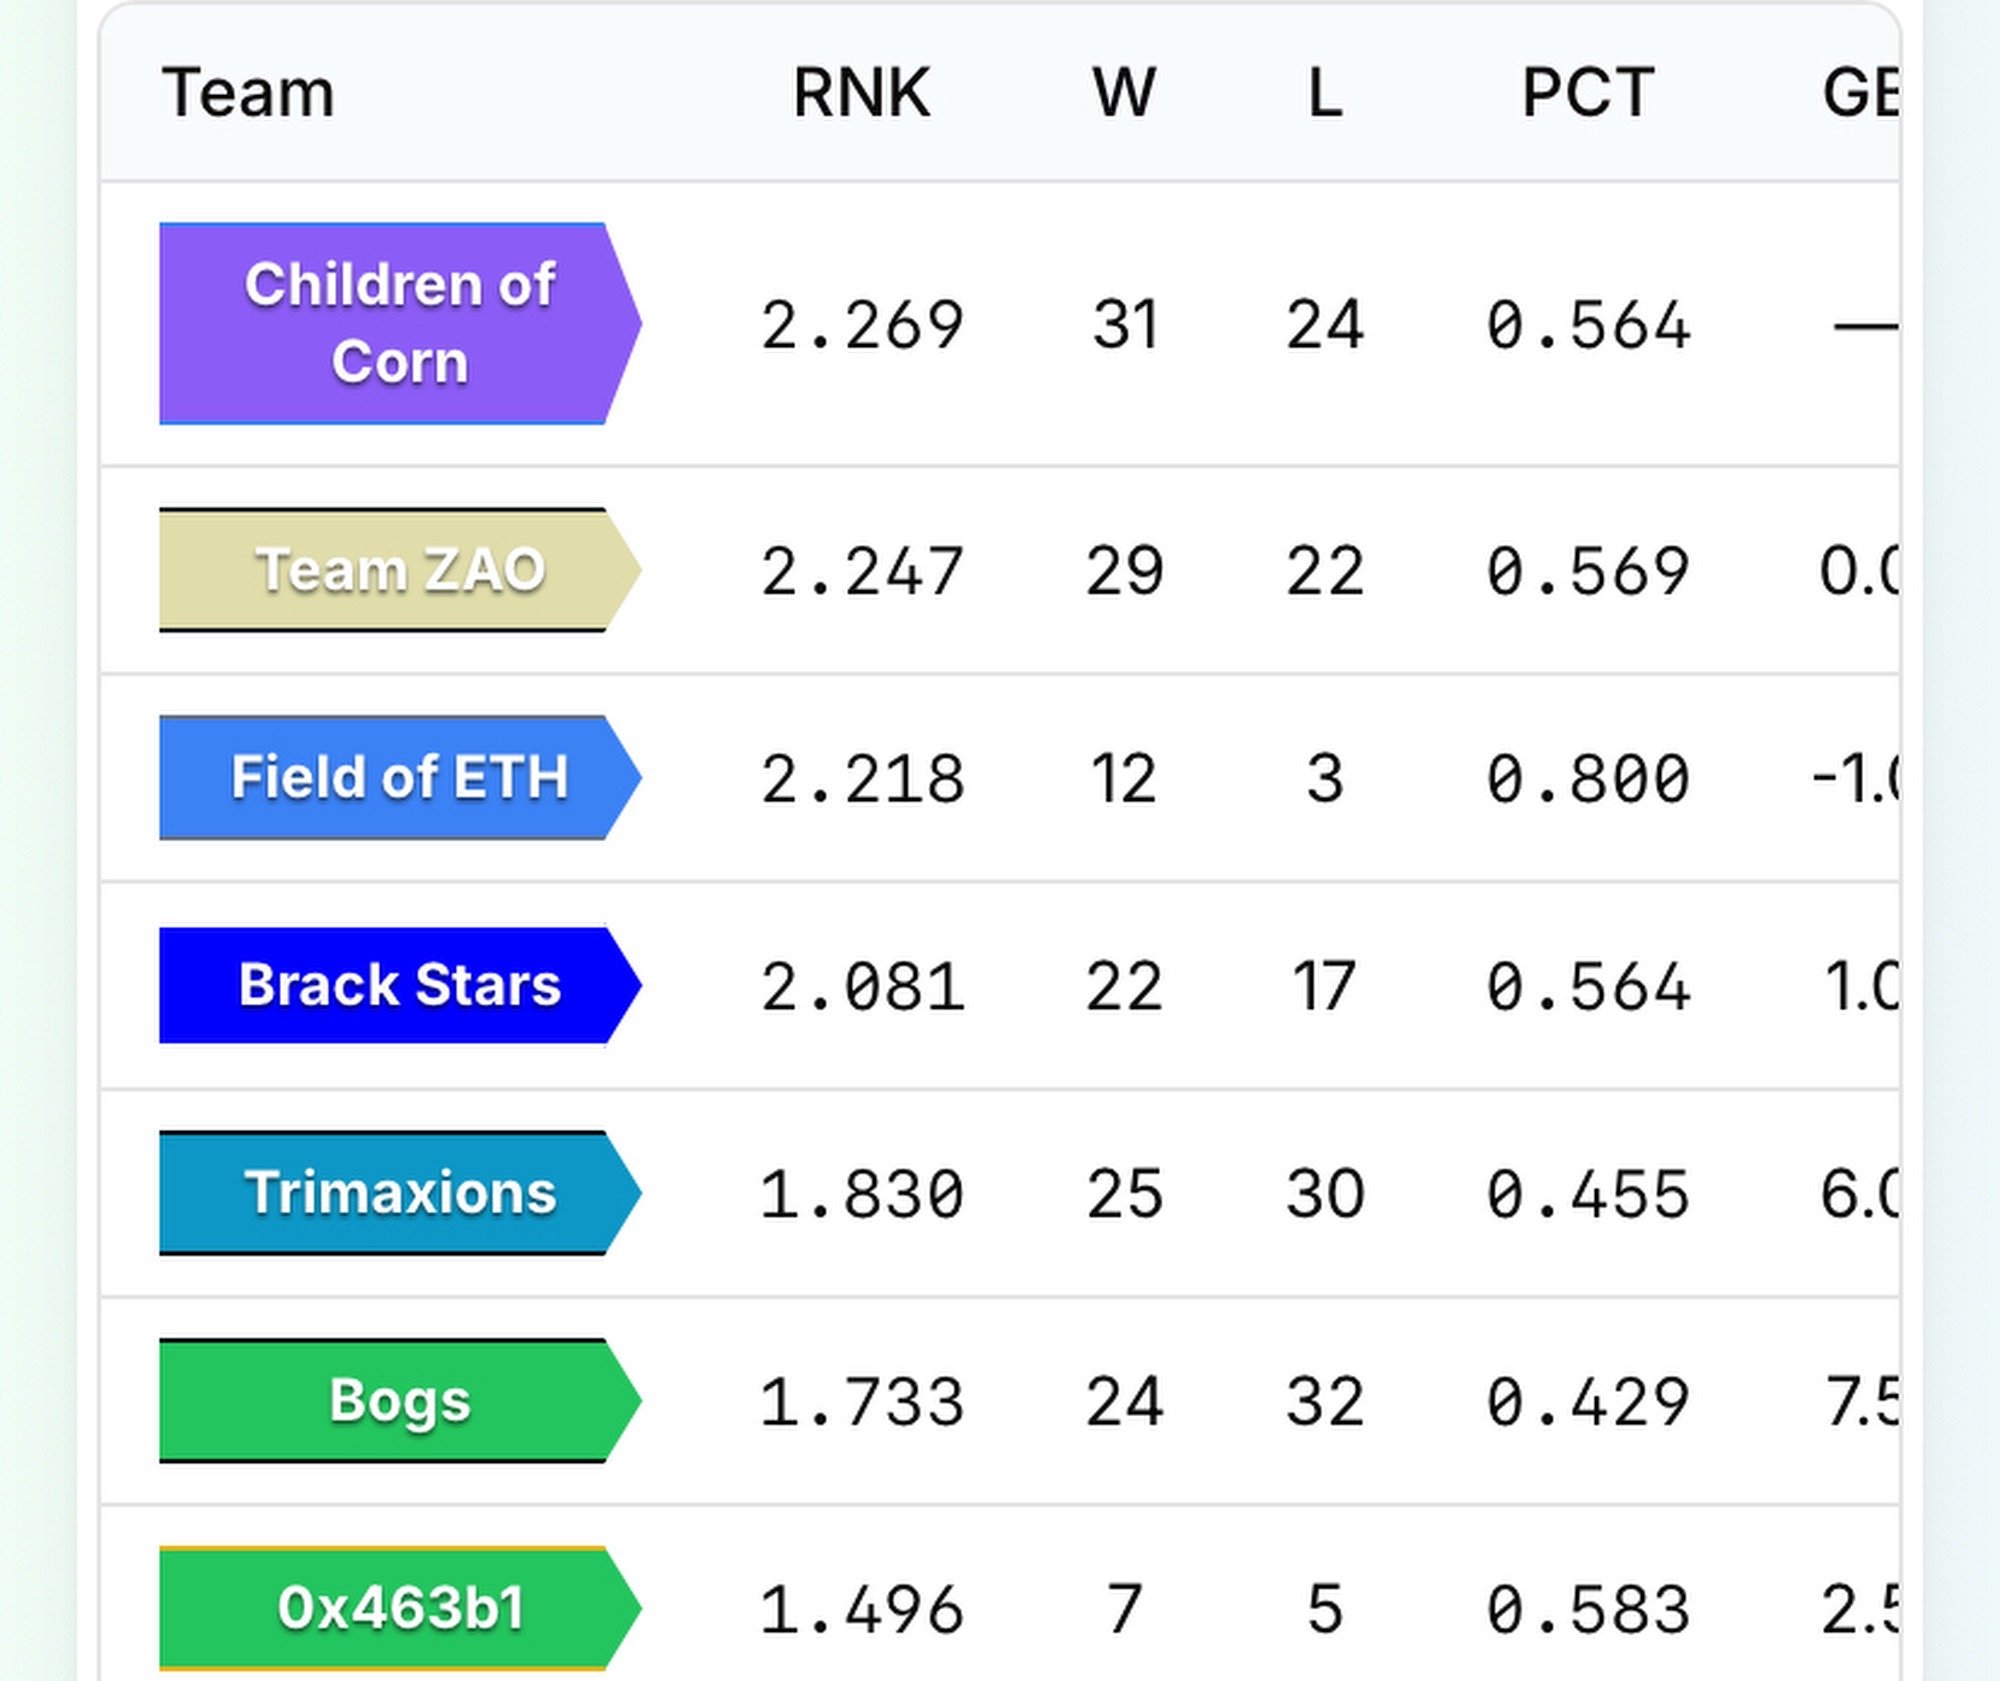Open the Trimaxions team badge
The height and width of the screenshot is (1681, 2000).
399,1192
